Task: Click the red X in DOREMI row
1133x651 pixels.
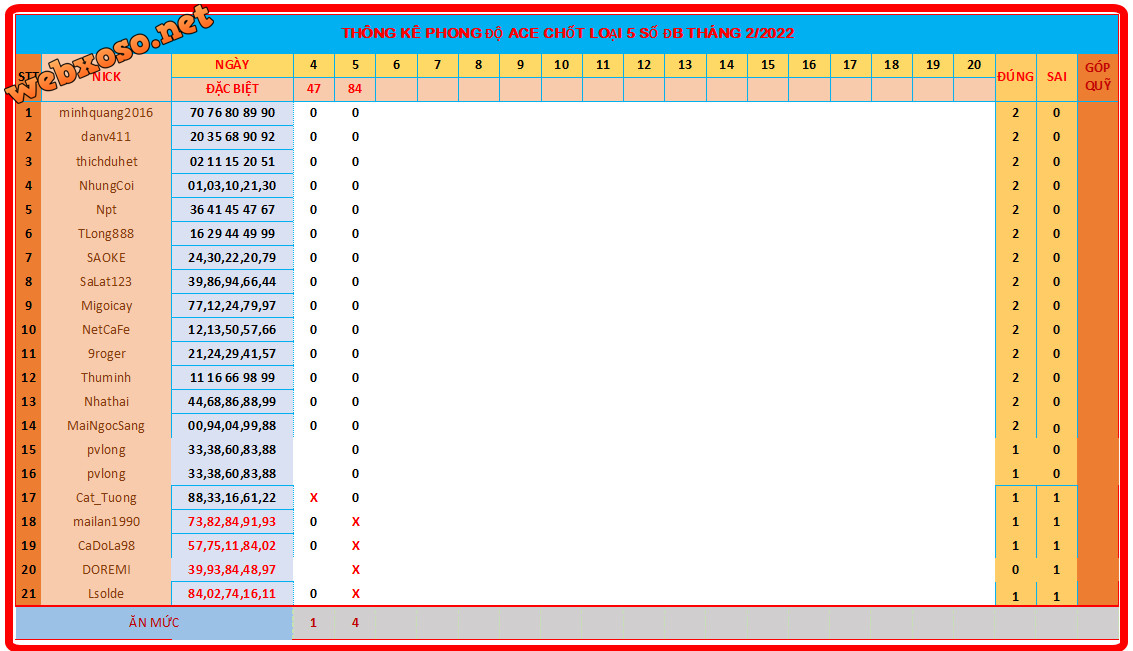Action: (x=355, y=569)
